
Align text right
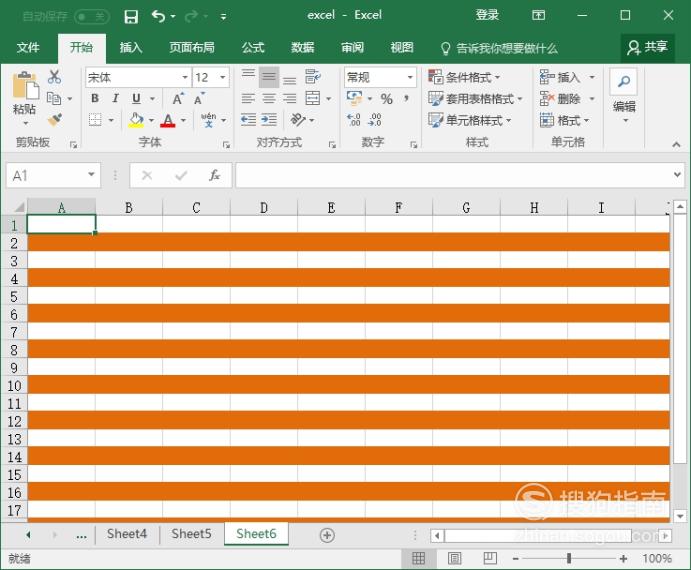(290, 98)
